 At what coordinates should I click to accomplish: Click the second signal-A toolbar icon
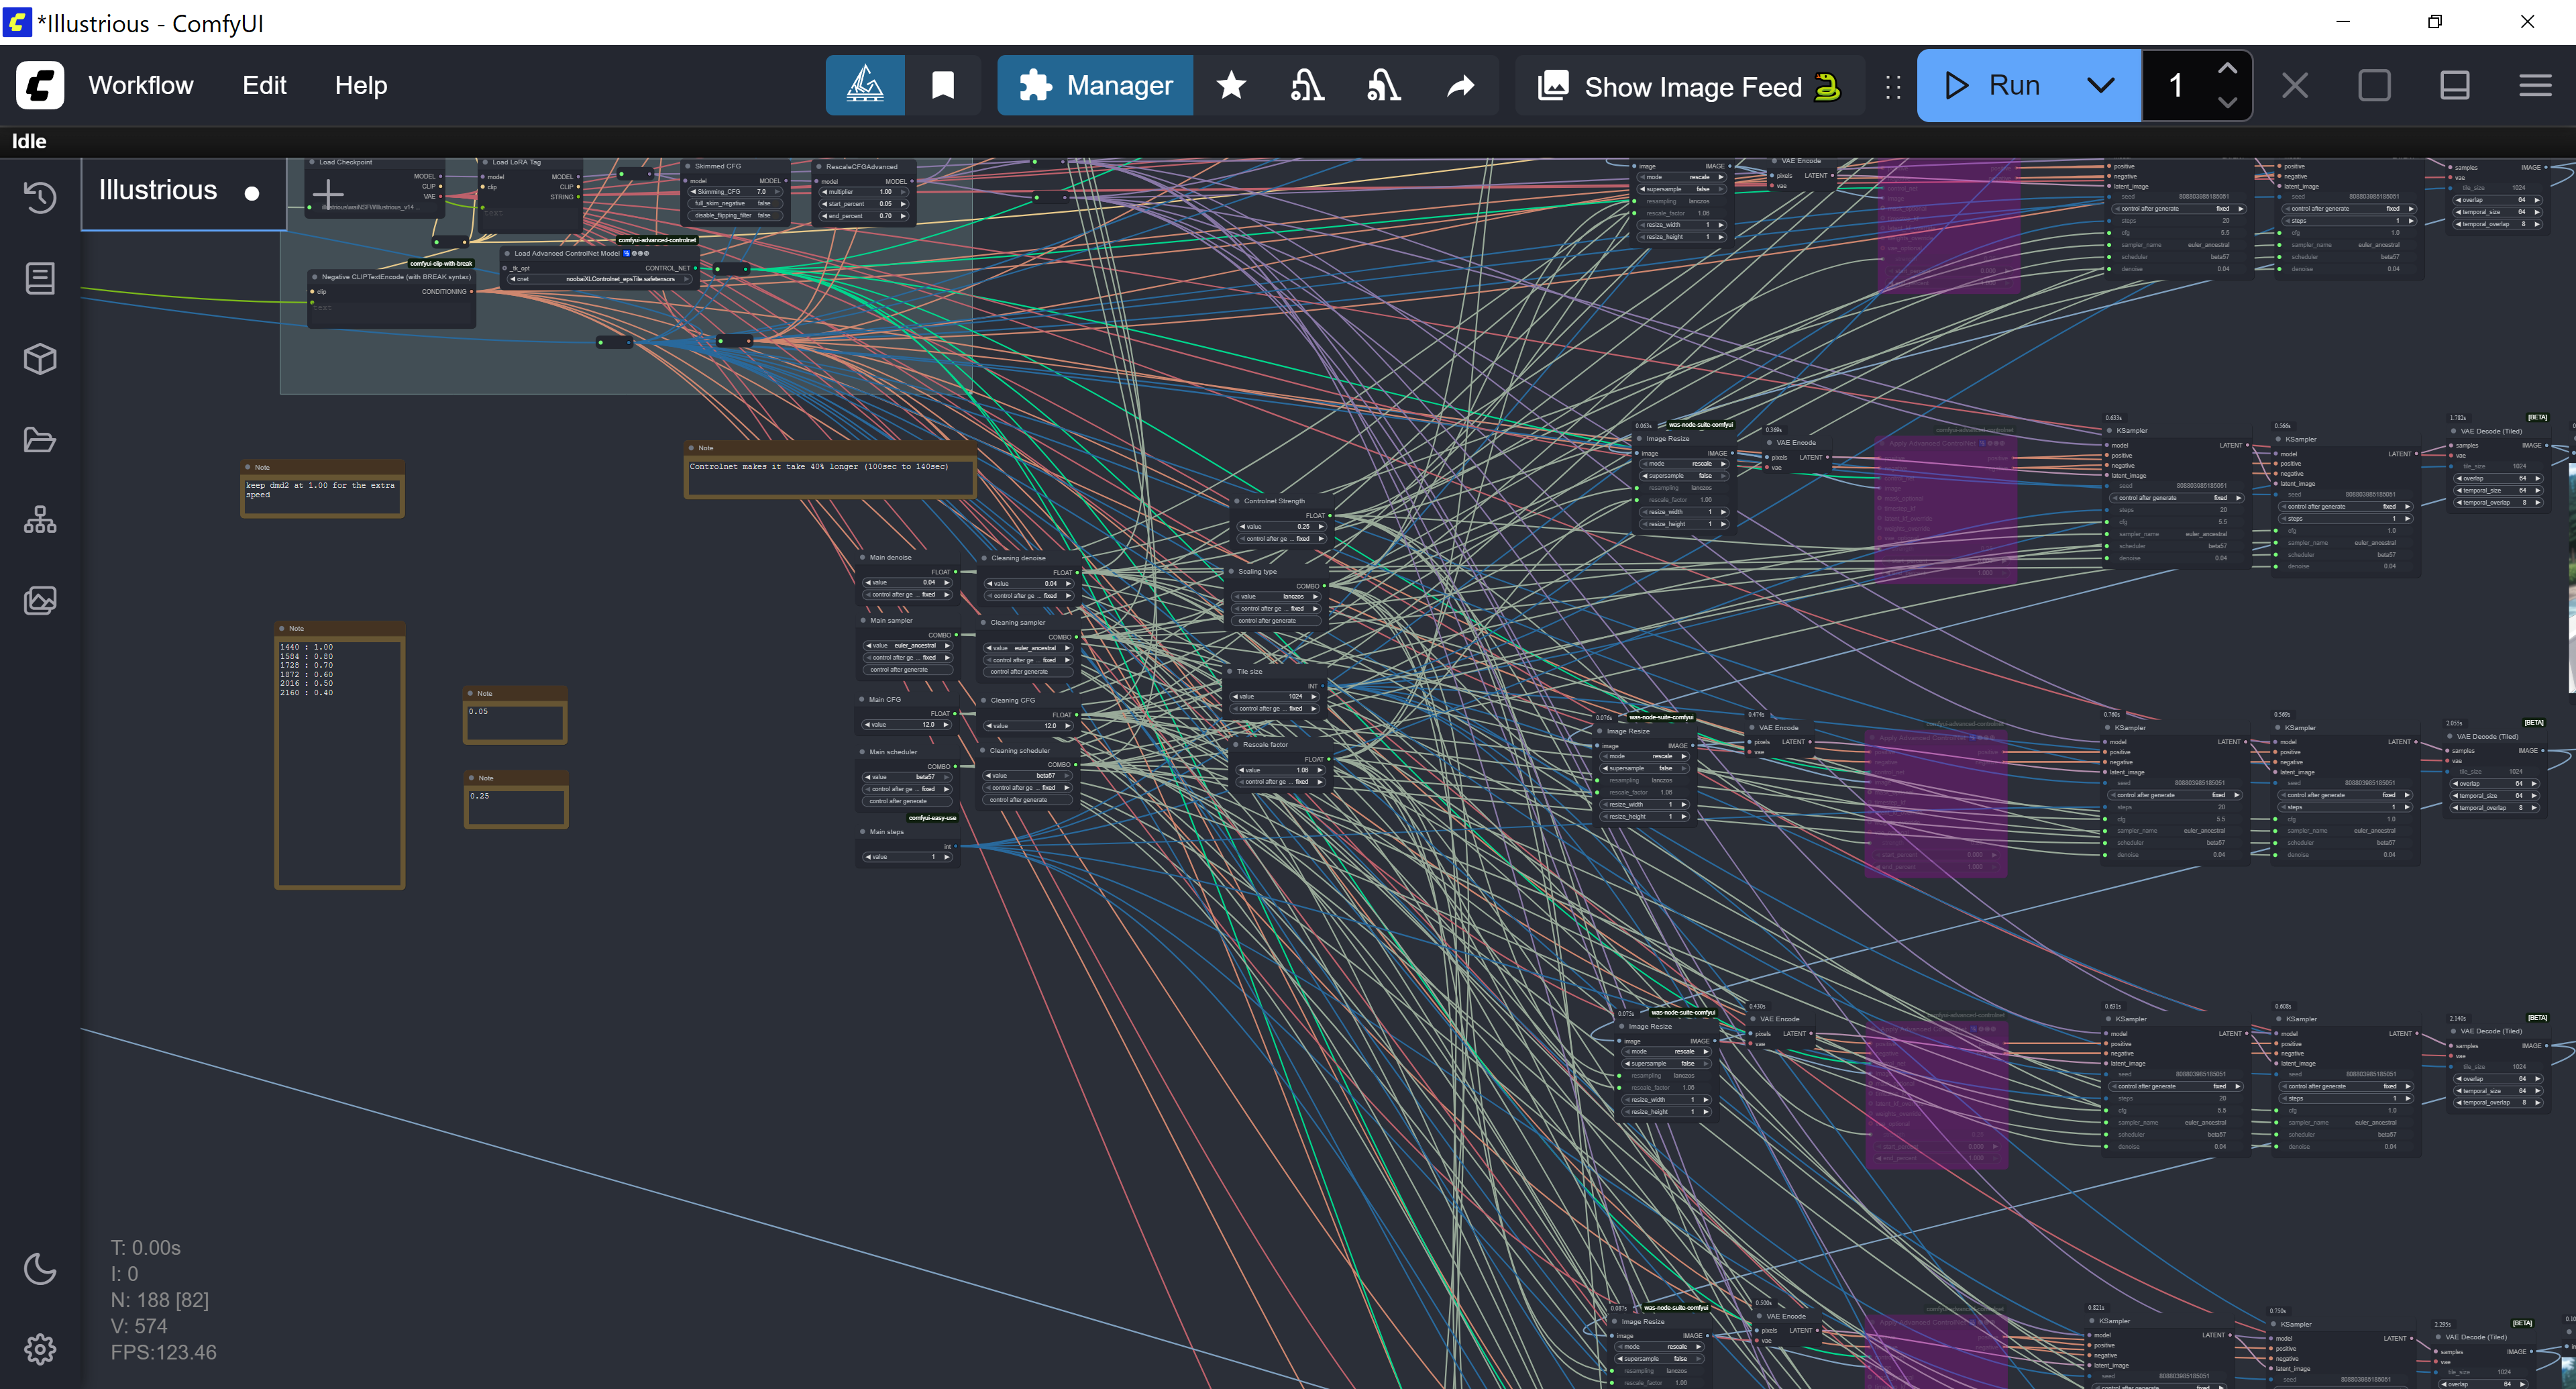(1384, 85)
